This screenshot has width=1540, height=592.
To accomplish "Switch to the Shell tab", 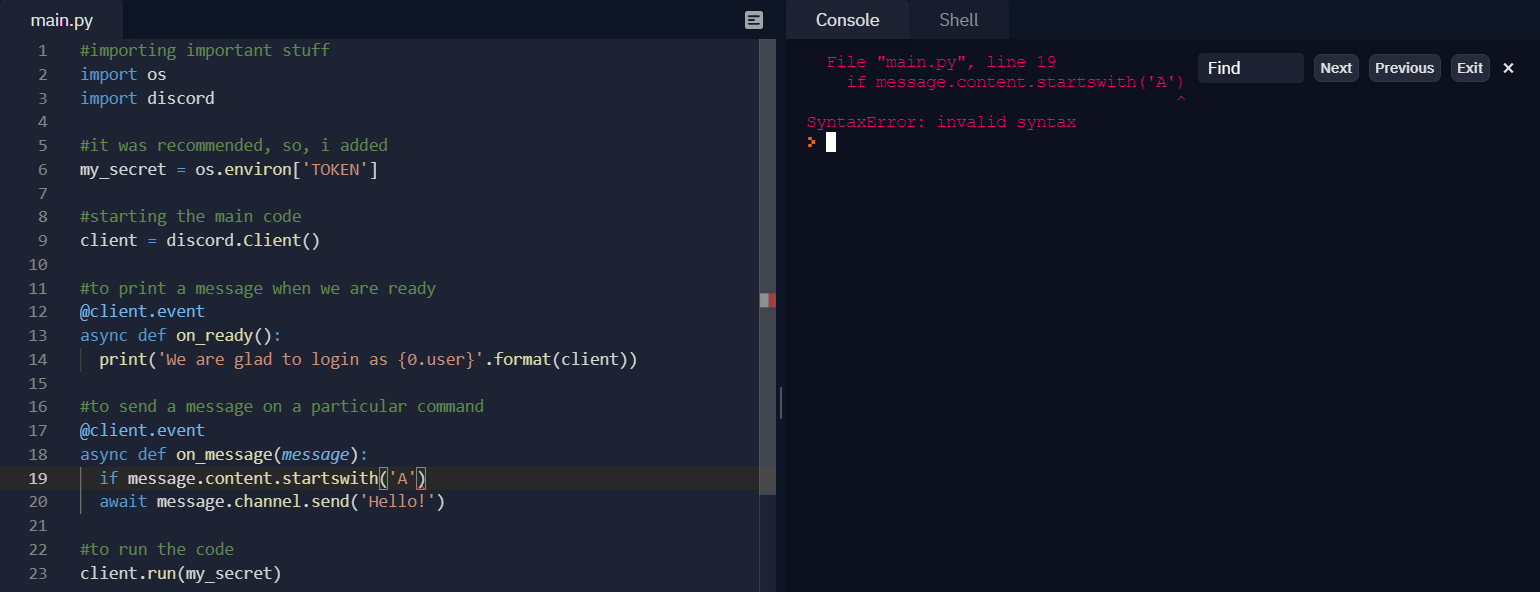I will pyautogui.click(x=959, y=20).
